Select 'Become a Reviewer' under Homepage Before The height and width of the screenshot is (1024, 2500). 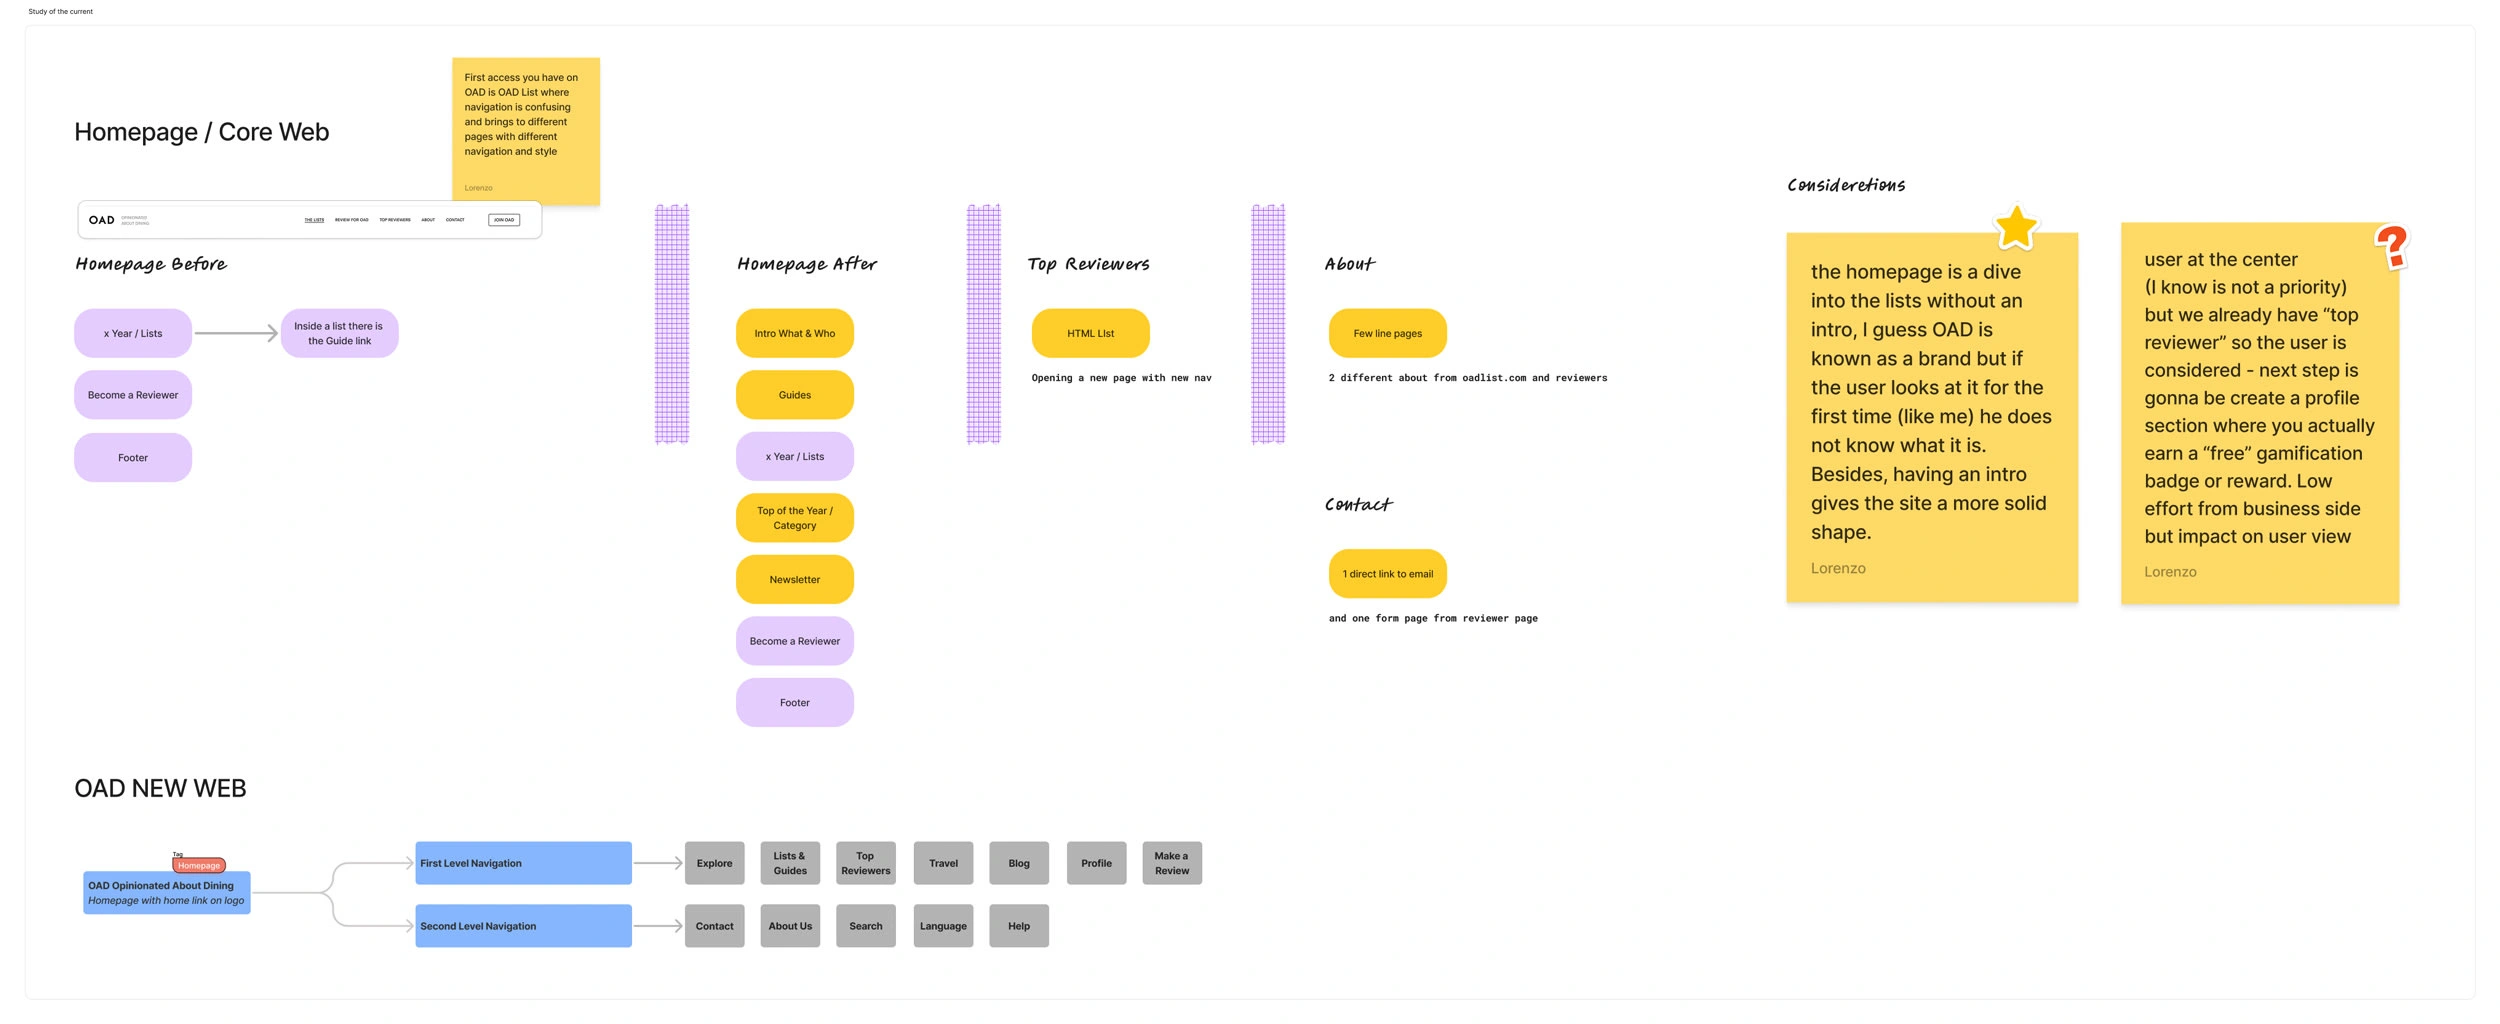(133, 395)
